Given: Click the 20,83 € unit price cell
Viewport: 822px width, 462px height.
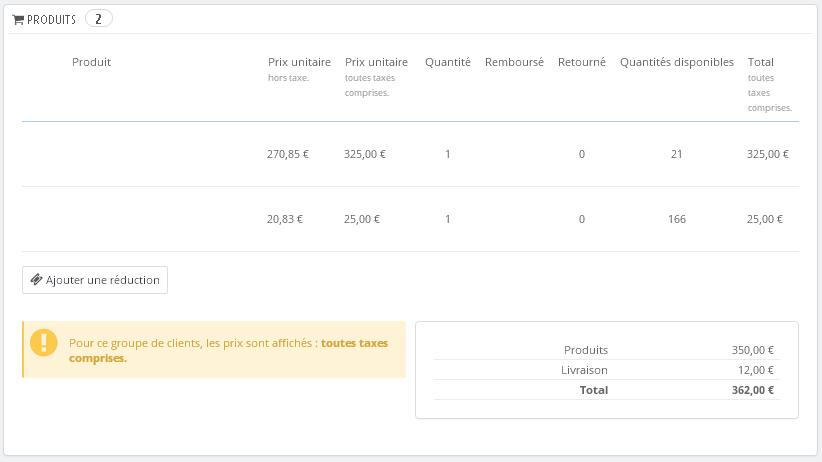Looking at the screenshot, I should [x=285, y=219].
